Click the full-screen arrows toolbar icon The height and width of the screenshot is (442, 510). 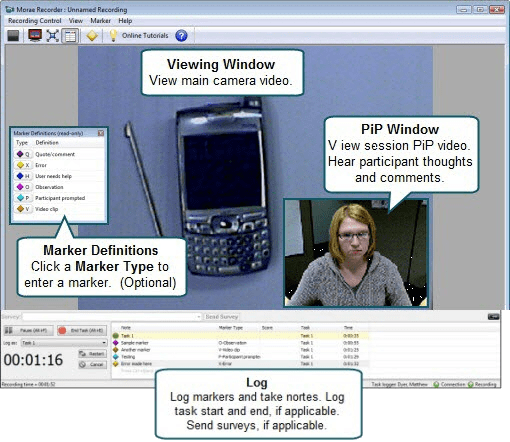pos(53,36)
